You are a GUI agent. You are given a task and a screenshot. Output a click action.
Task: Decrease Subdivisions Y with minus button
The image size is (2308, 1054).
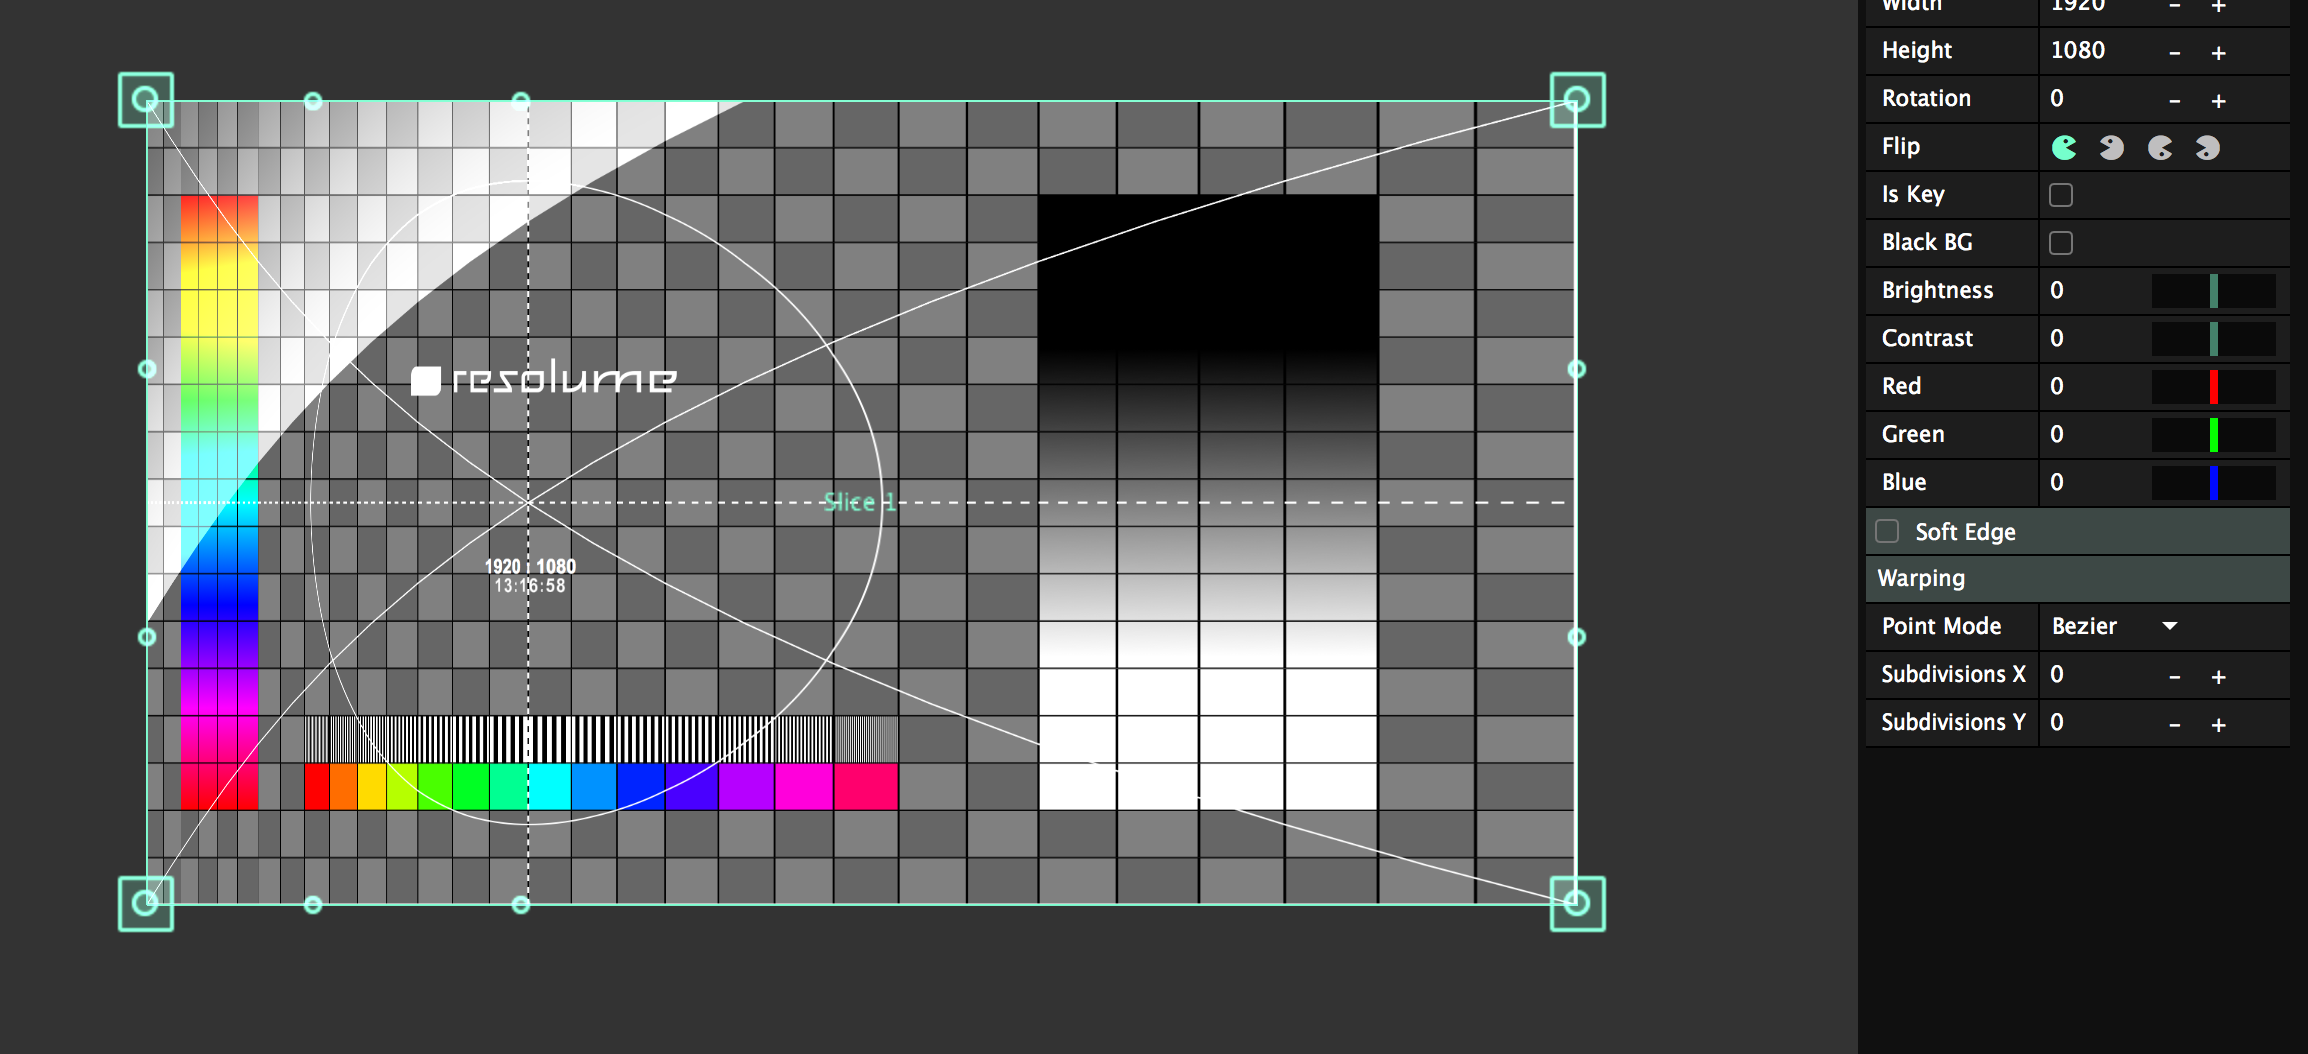2174,725
